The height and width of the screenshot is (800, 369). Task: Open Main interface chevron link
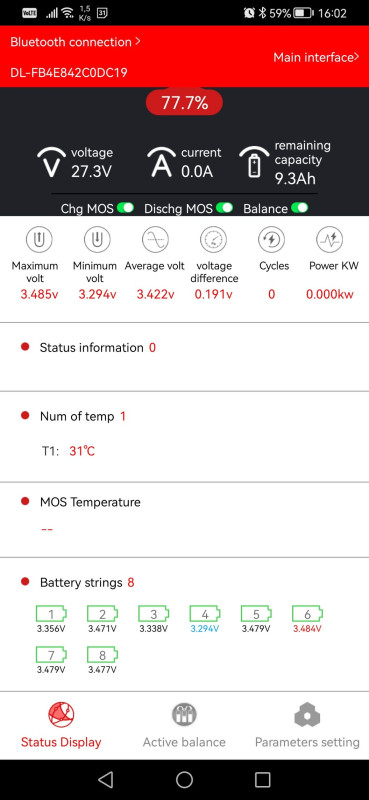pyautogui.click(x=316, y=57)
